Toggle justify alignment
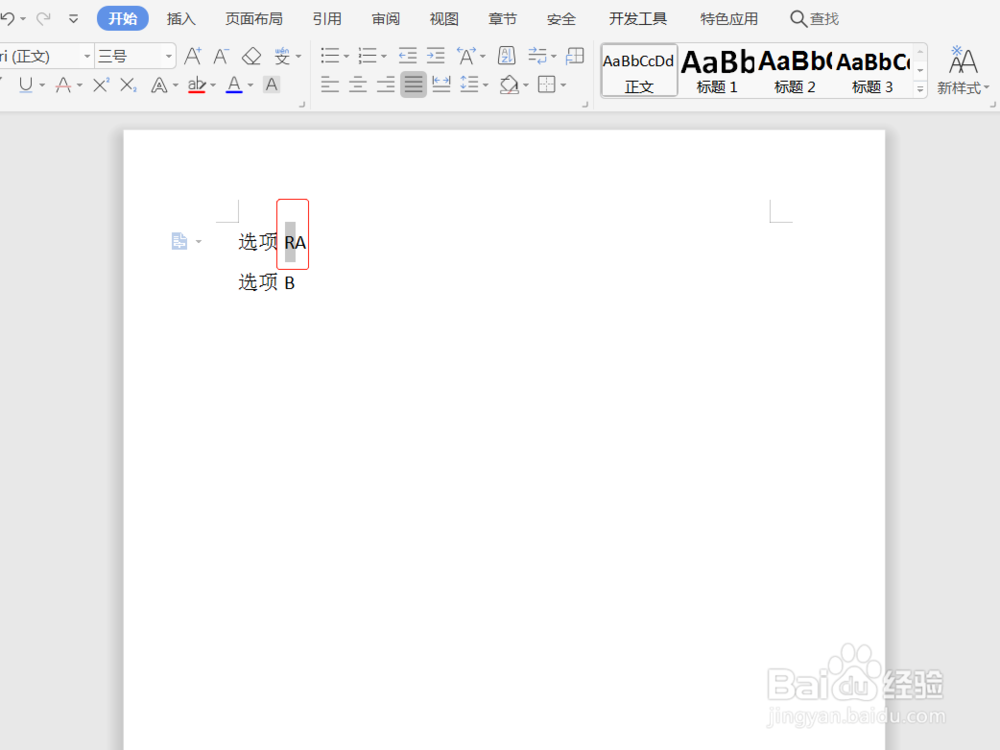This screenshot has height=750, width=1000. click(413, 84)
